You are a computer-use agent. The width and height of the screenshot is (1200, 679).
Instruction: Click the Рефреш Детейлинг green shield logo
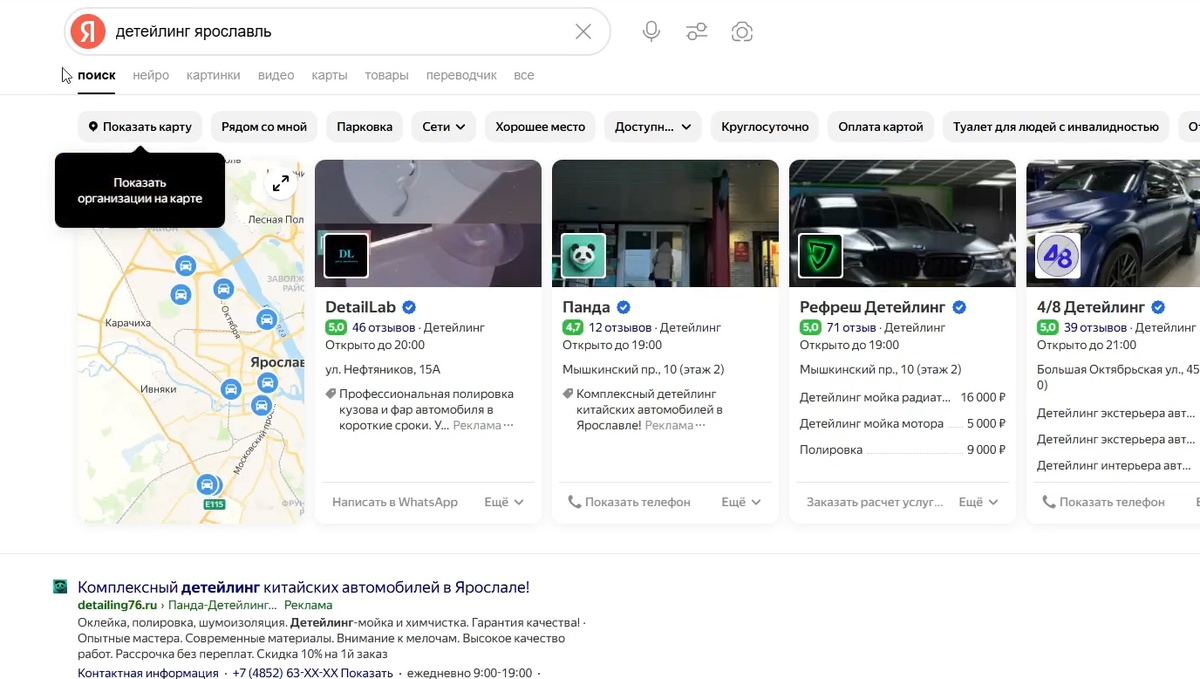[820, 255]
